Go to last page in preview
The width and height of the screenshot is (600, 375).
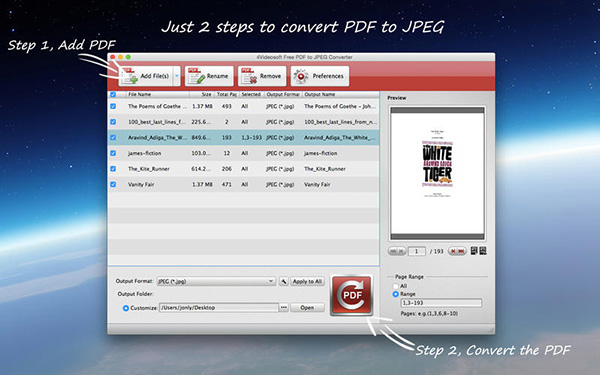point(462,251)
